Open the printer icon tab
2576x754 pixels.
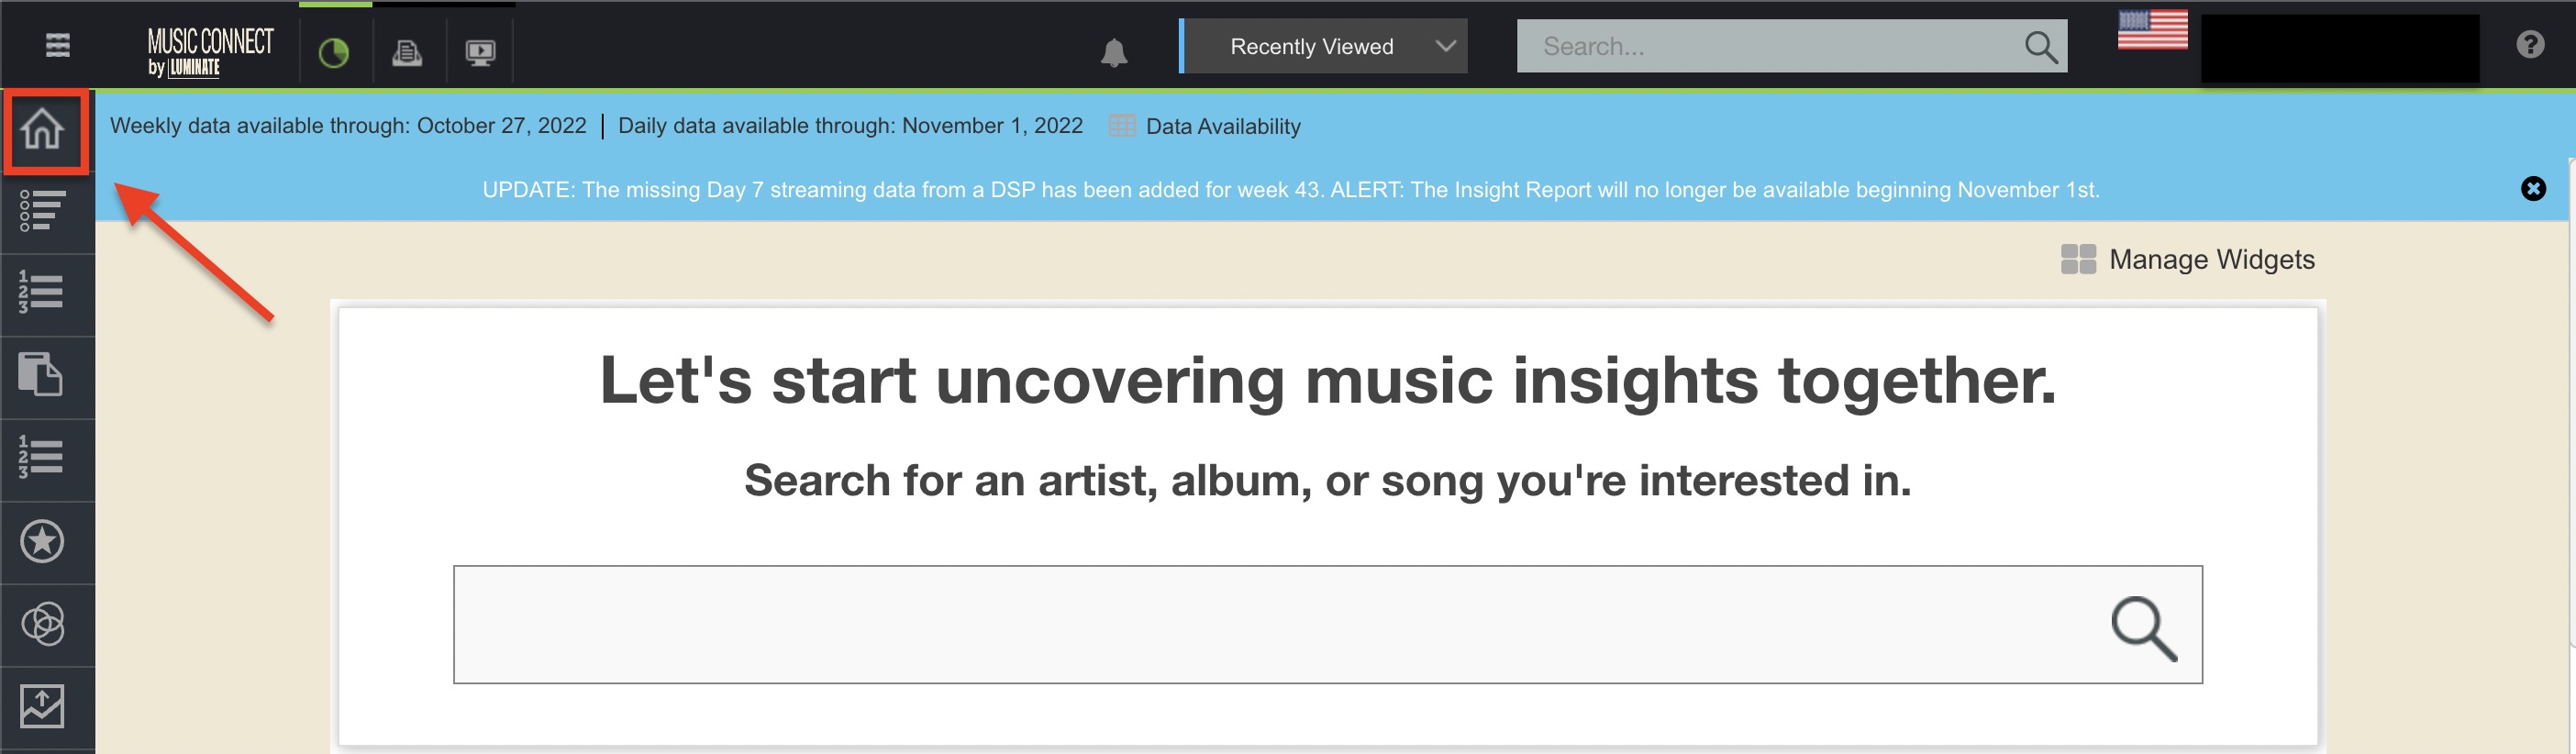pyautogui.click(x=406, y=53)
